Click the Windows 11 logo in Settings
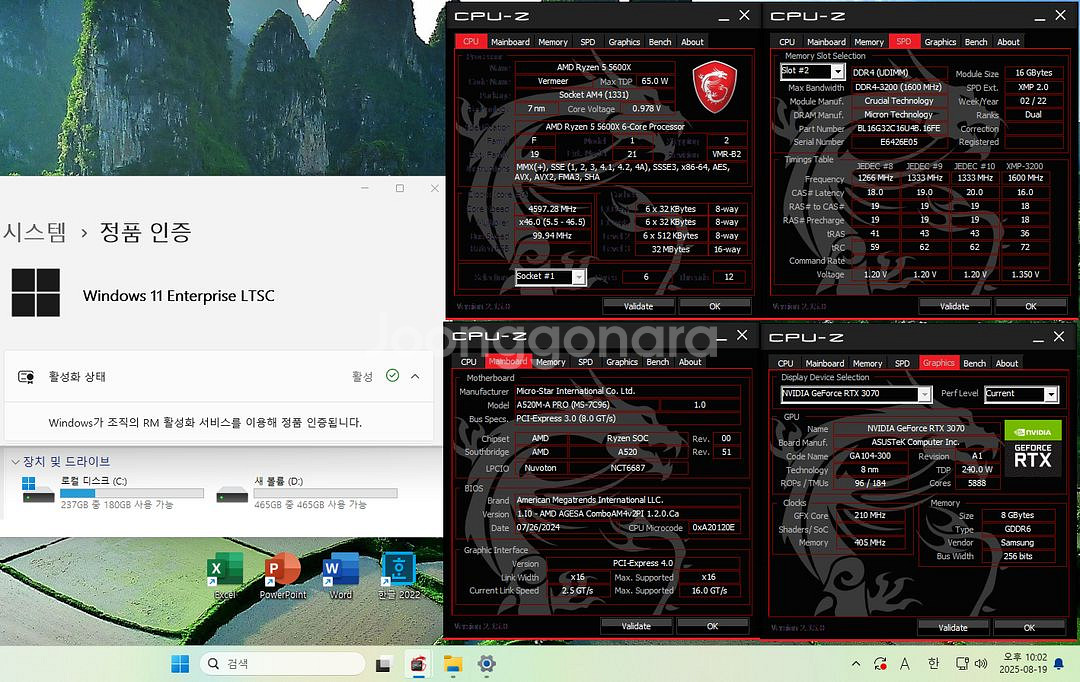 [36, 292]
